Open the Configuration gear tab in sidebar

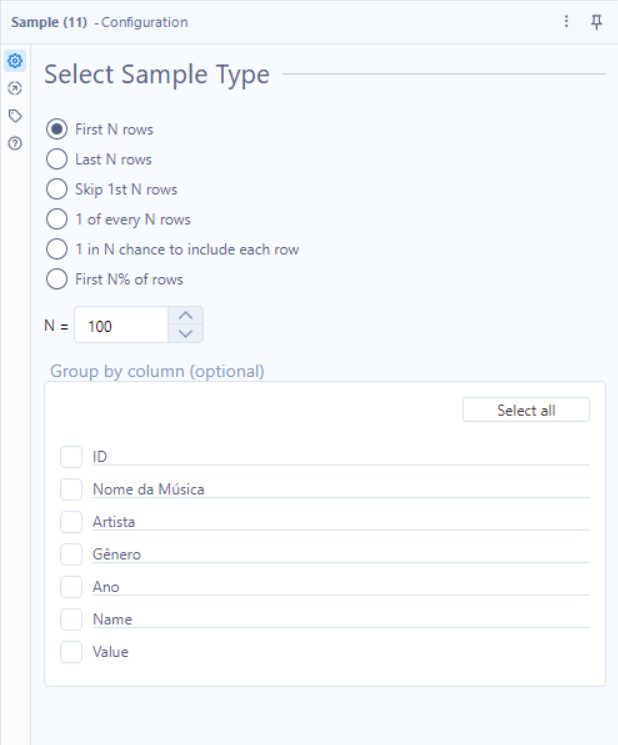coord(15,61)
